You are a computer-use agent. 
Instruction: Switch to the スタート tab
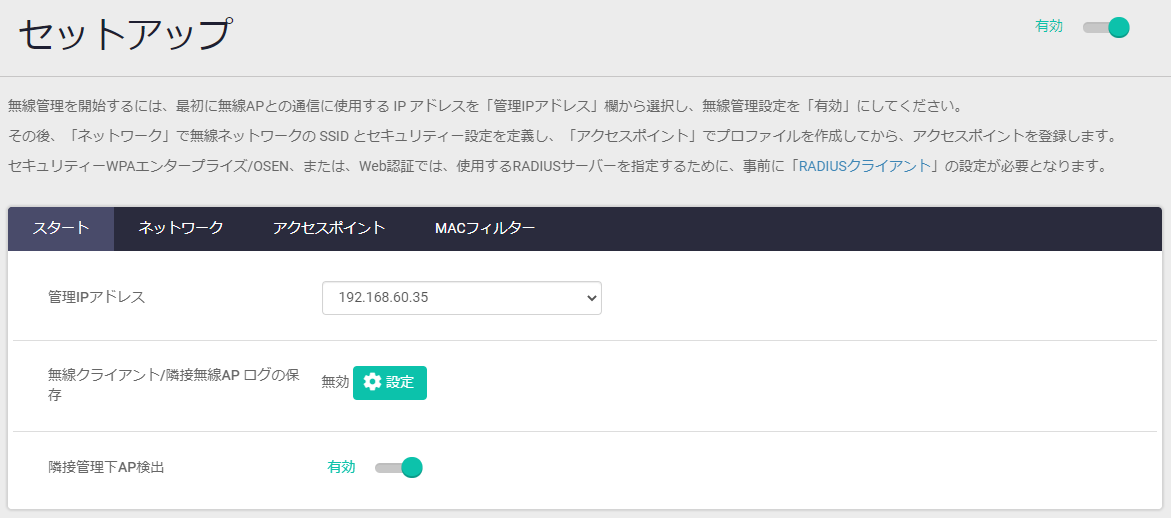click(x=61, y=228)
